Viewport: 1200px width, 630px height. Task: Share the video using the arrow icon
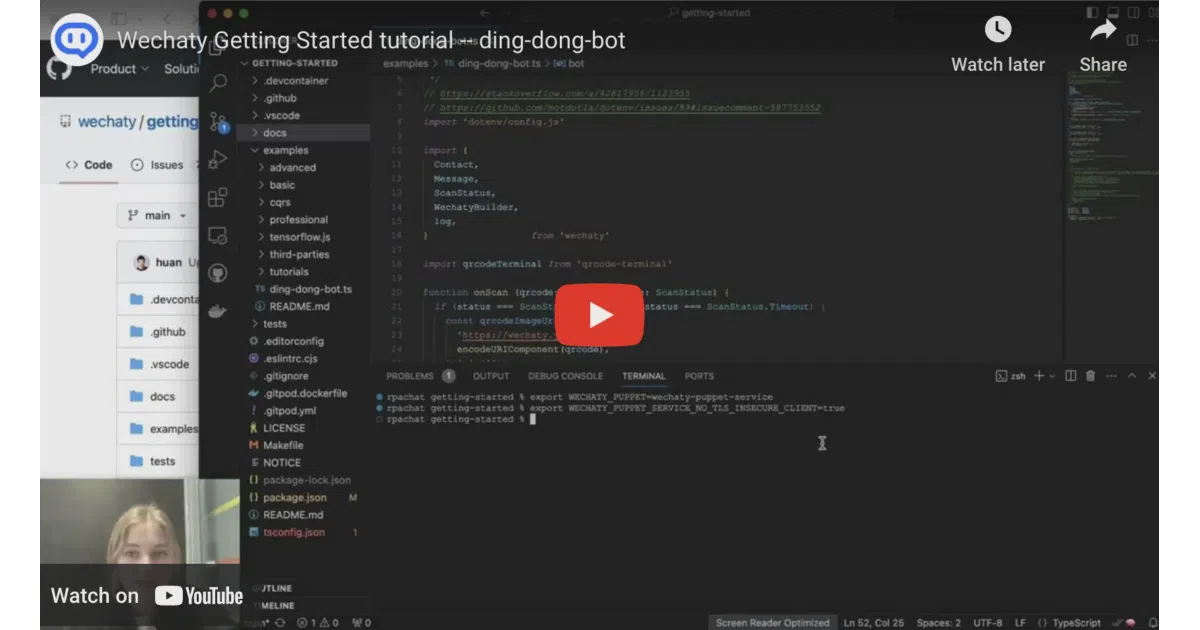click(x=1103, y=45)
